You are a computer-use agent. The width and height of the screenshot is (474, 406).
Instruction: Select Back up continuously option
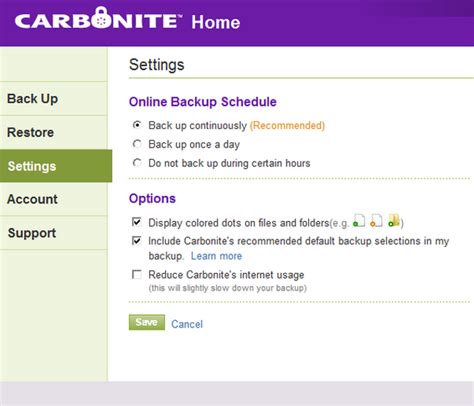click(x=137, y=125)
